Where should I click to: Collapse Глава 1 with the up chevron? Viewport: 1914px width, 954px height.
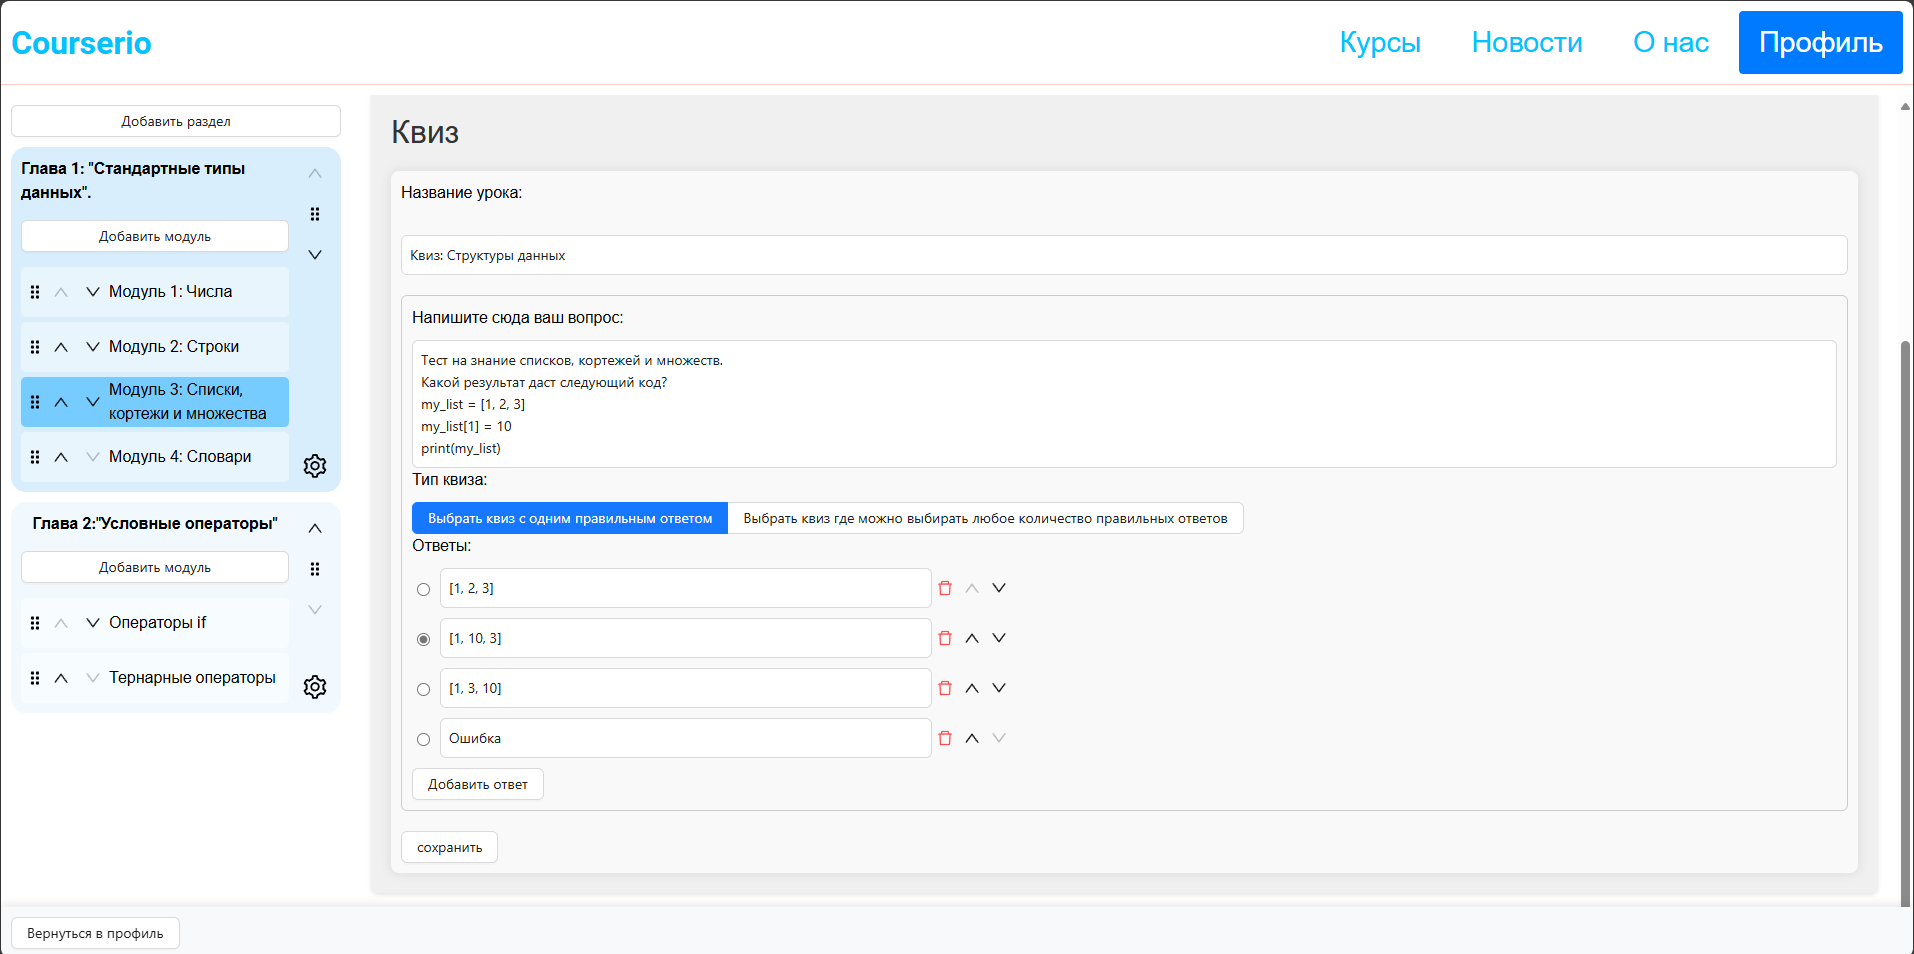tap(315, 173)
